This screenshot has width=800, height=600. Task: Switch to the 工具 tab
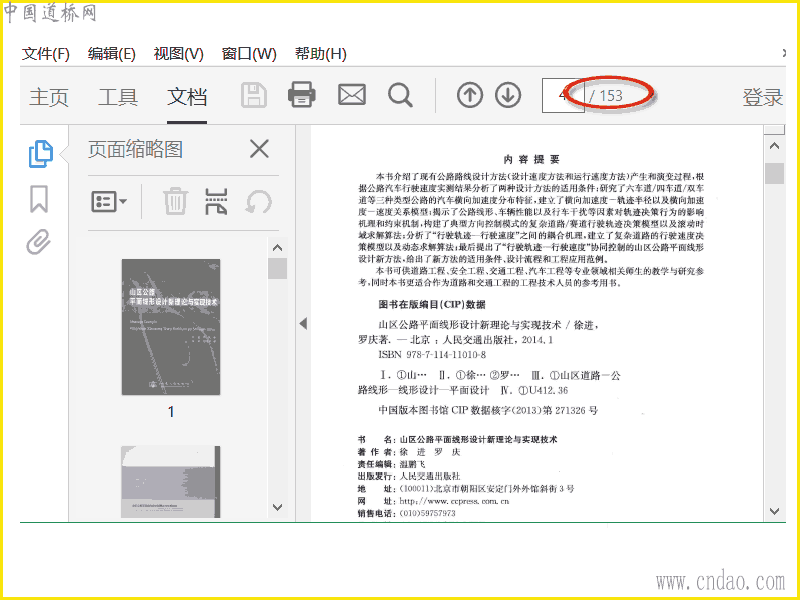click(118, 96)
